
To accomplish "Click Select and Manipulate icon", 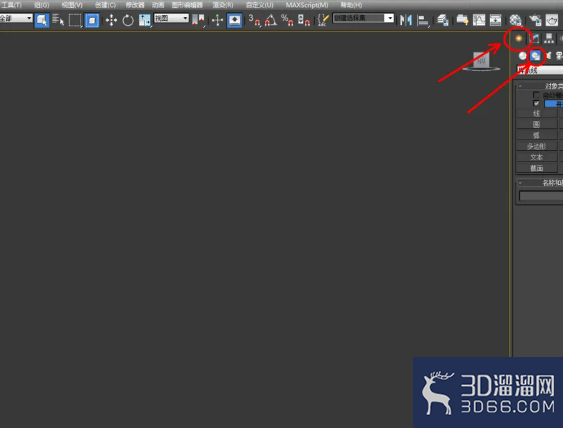I will tap(218, 20).
